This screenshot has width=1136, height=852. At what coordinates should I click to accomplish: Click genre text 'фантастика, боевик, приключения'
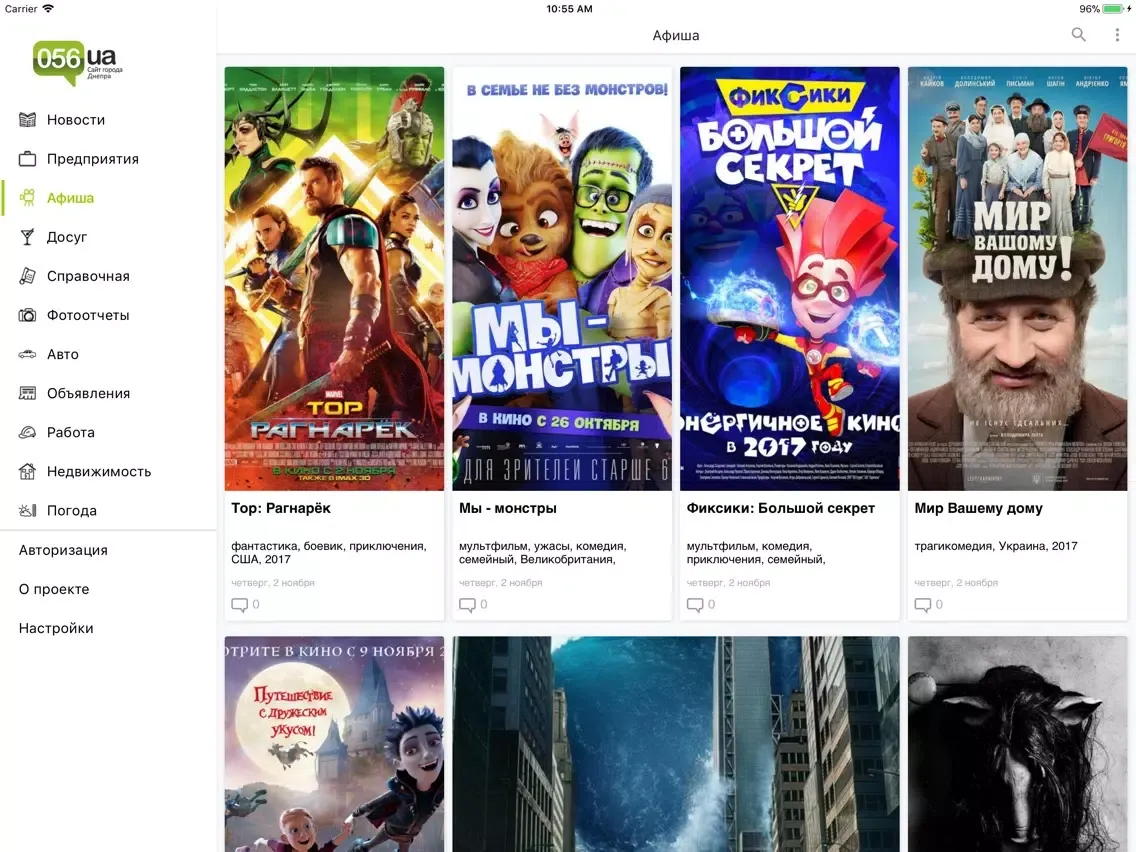tap(329, 546)
